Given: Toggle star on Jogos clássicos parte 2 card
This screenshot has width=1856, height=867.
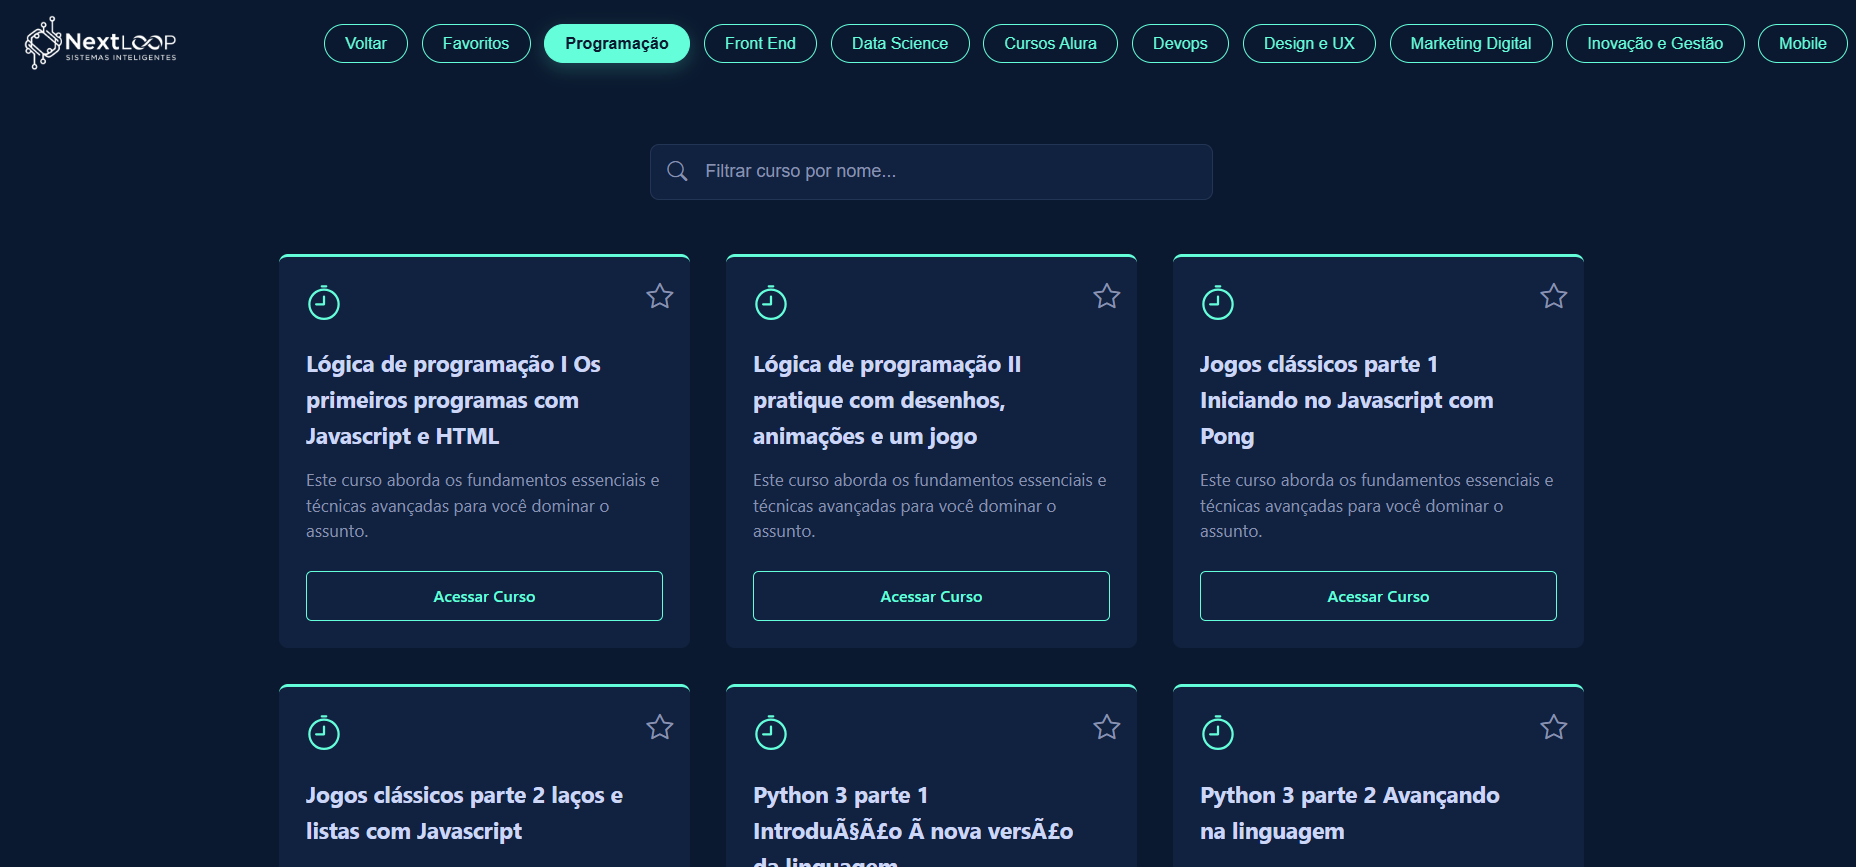Looking at the screenshot, I should coord(660,727).
